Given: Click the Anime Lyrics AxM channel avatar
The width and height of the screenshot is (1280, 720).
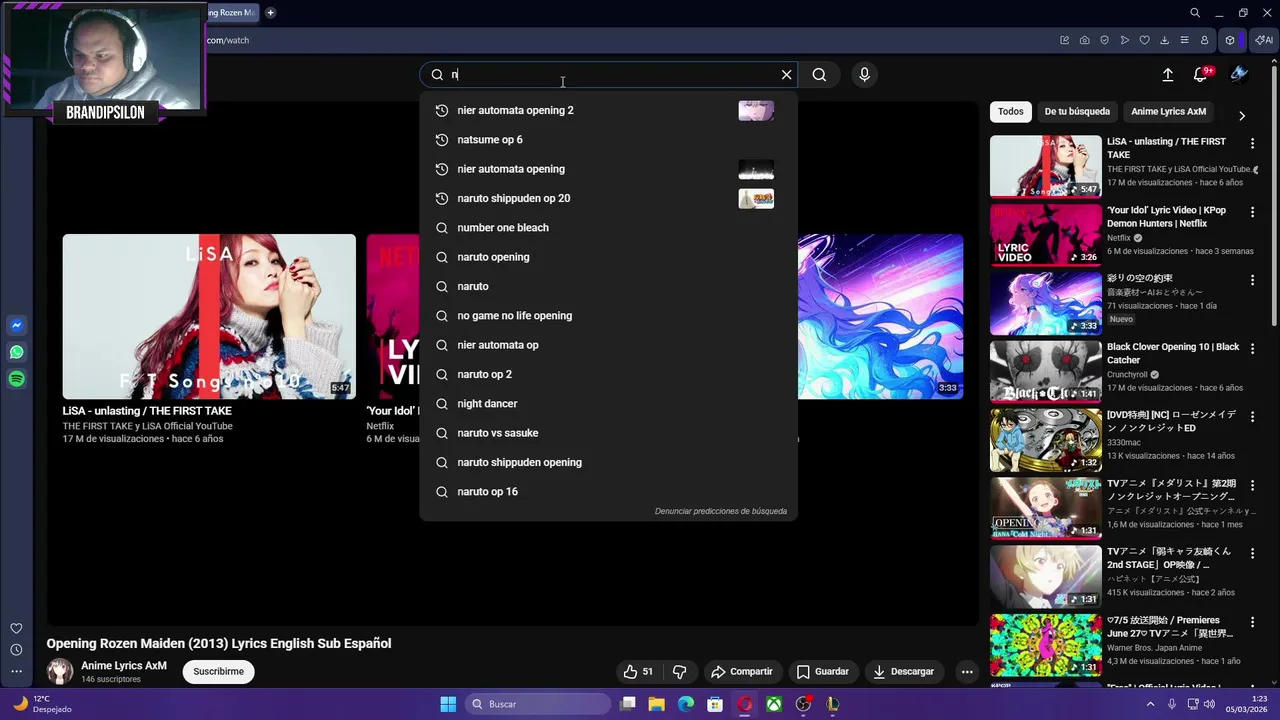Looking at the screenshot, I should (60, 672).
